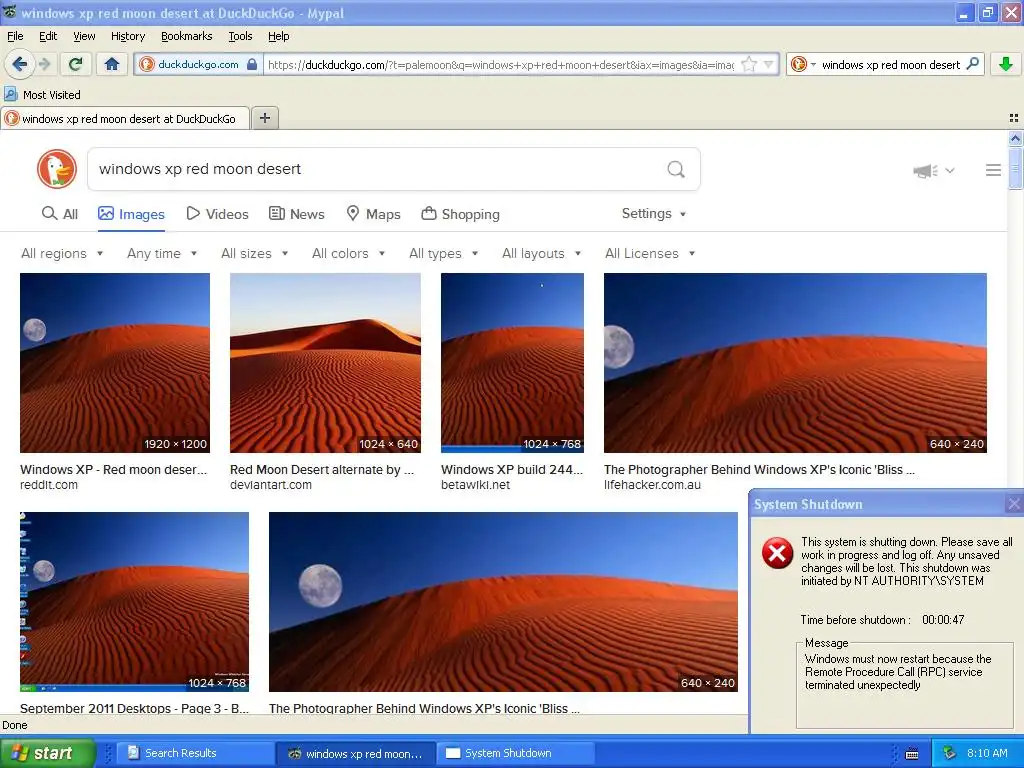Switch to System Shutdown taskbar button

[515, 753]
